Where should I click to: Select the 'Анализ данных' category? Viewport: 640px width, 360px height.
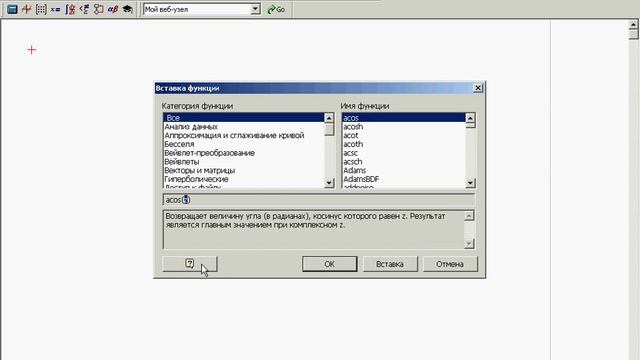tap(244, 127)
